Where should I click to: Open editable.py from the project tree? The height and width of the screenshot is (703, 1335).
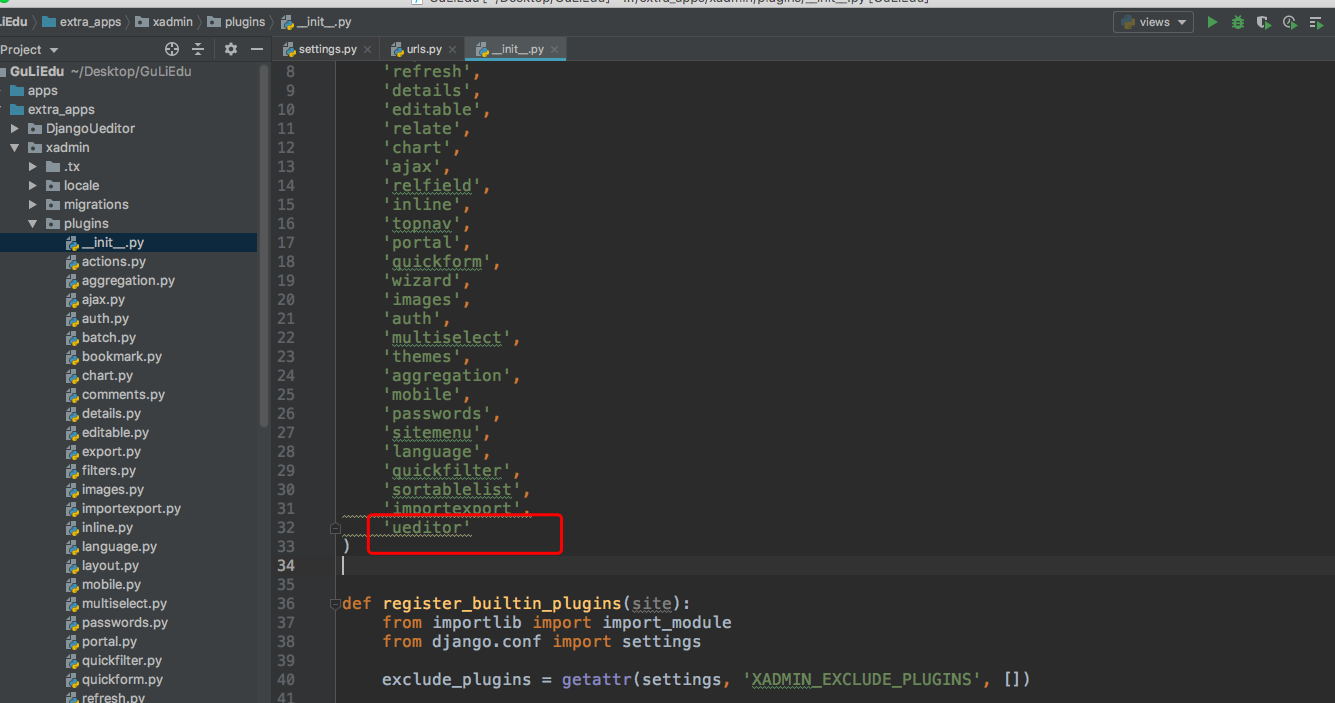(x=115, y=432)
